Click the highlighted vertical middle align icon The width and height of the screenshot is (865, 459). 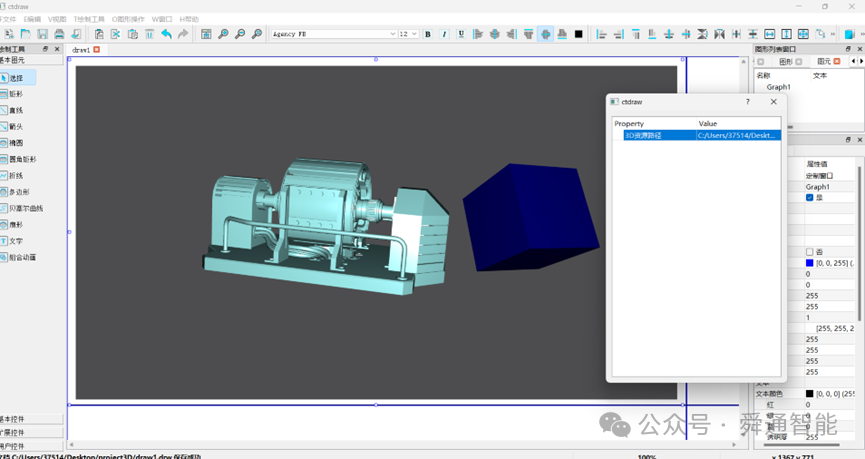tap(545, 34)
